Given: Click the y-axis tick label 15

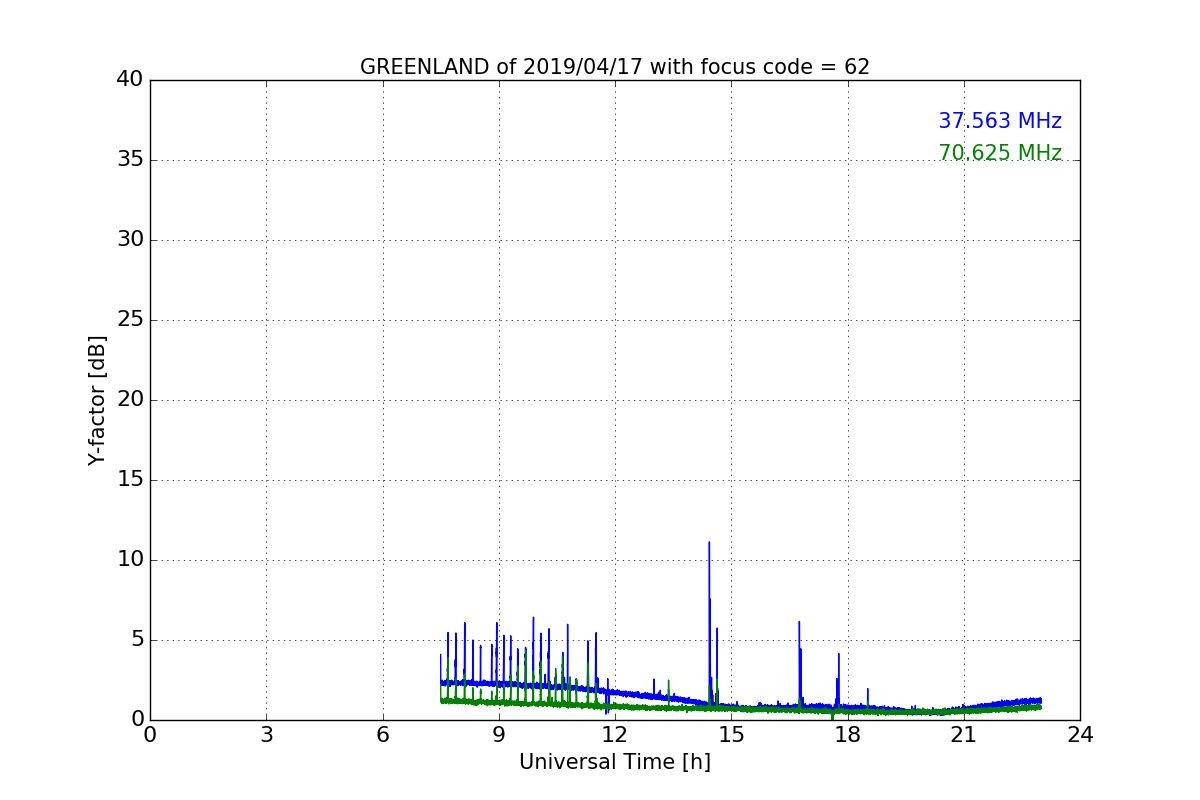Looking at the screenshot, I should [130, 480].
